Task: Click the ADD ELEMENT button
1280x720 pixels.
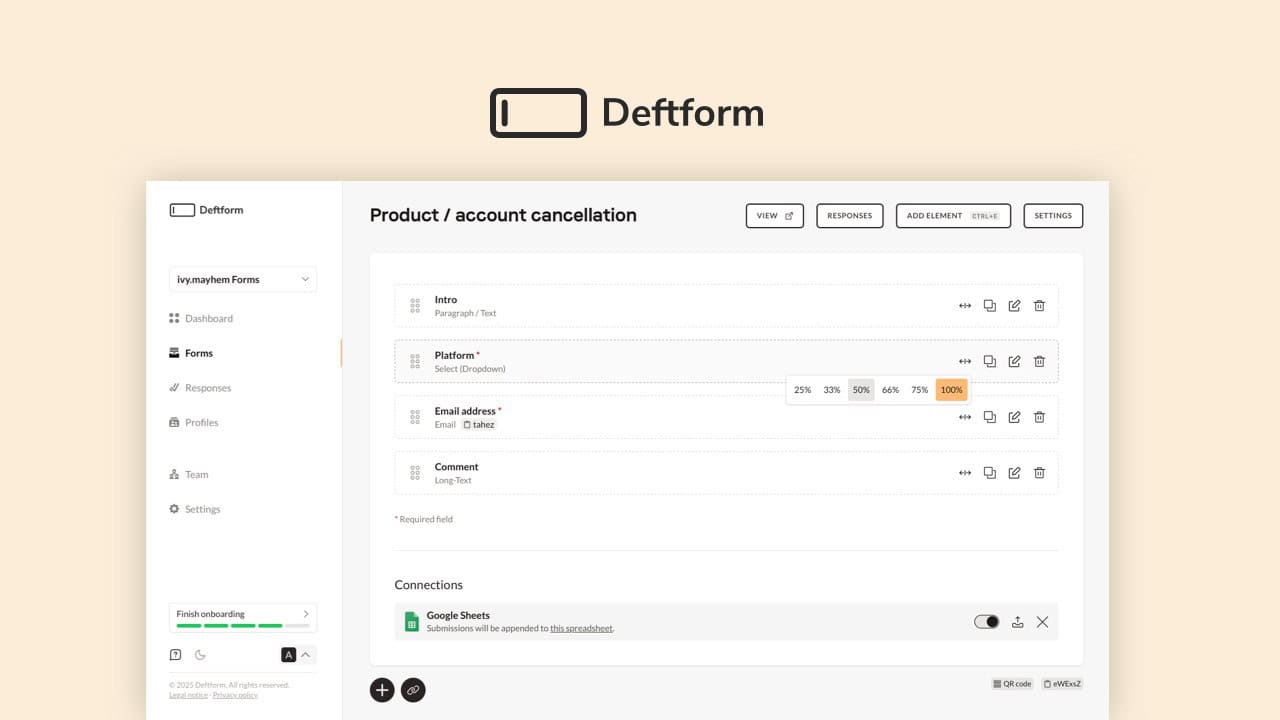Action: point(953,215)
